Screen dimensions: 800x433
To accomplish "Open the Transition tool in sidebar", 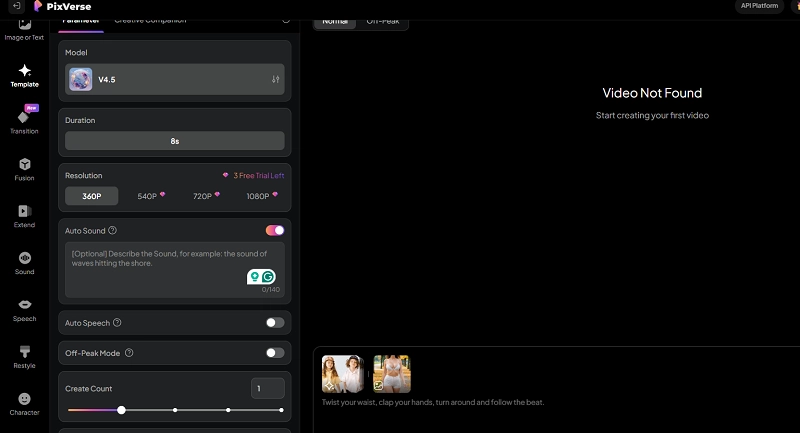I will pos(24,121).
